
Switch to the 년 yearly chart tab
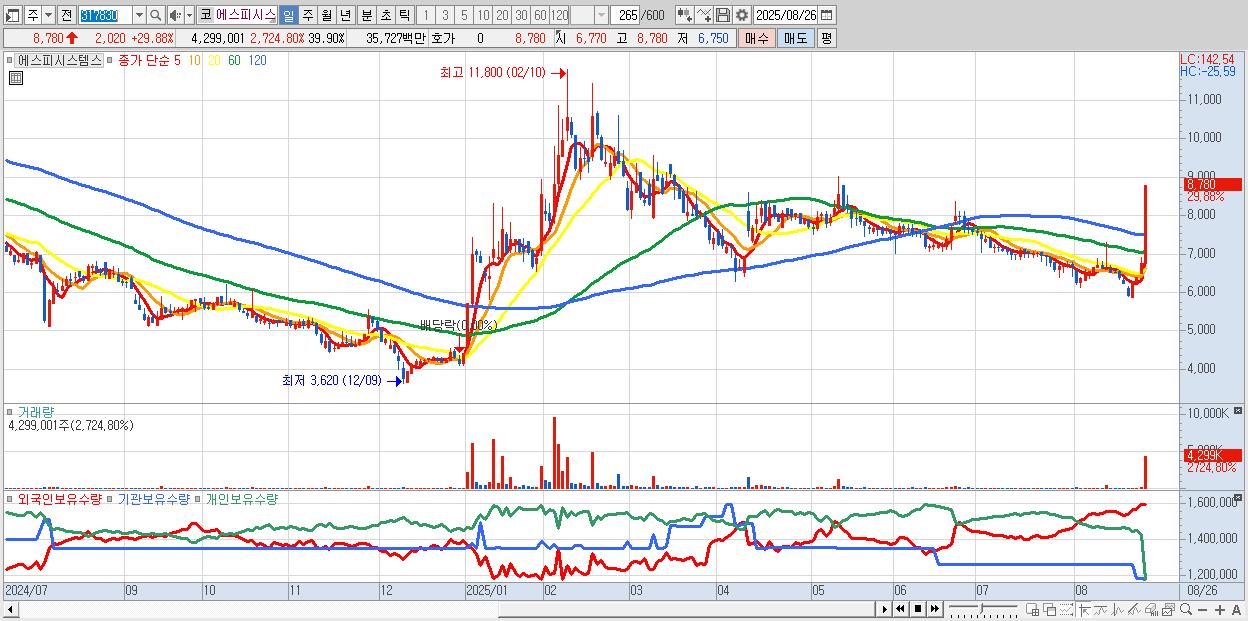coord(345,16)
